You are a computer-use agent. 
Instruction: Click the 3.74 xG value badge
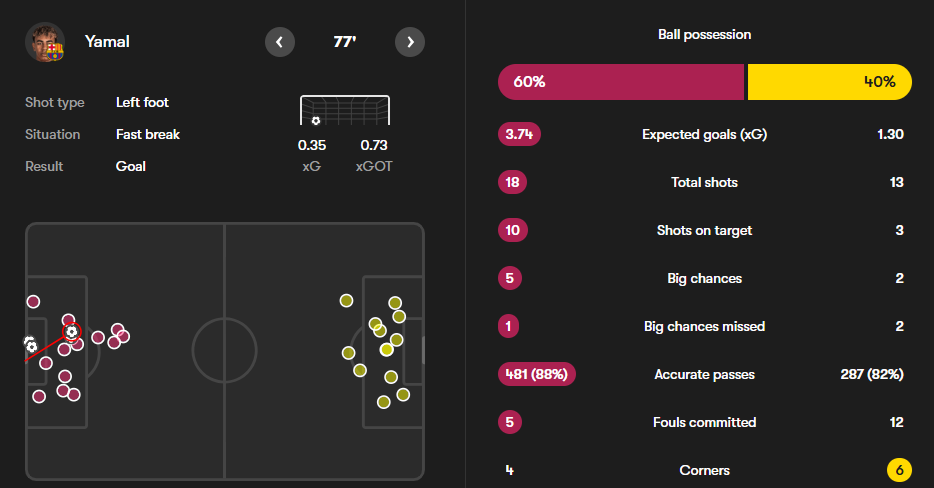pyautogui.click(x=519, y=134)
